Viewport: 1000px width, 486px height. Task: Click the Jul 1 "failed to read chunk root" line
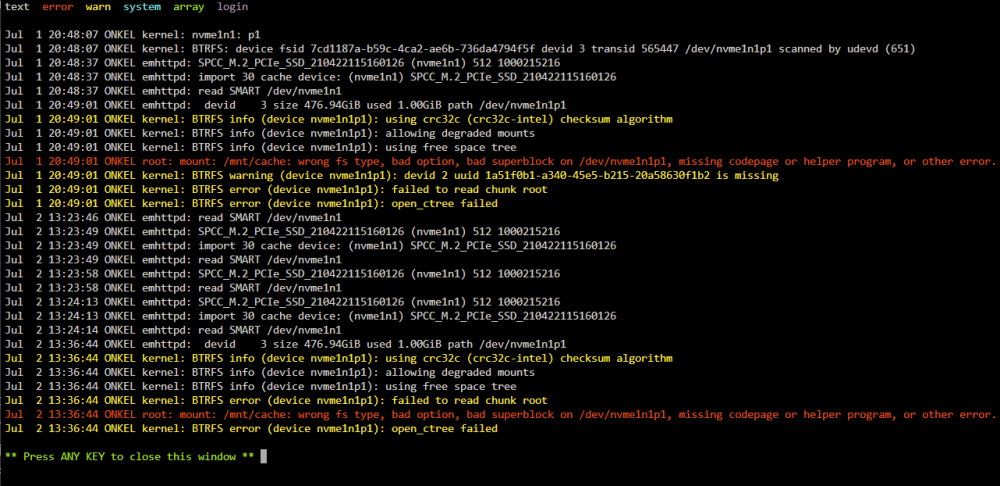276,189
